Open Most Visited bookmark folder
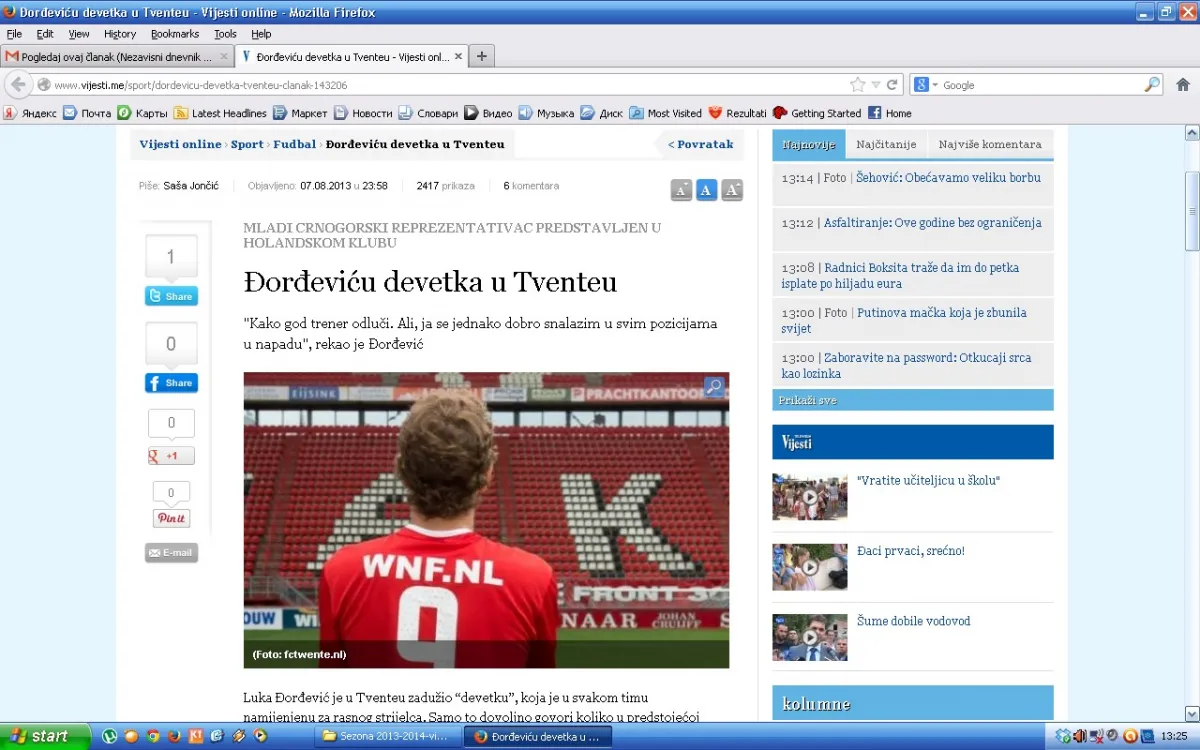The width and height of the screenshot is (1200, 750). [x=666, y=113]
